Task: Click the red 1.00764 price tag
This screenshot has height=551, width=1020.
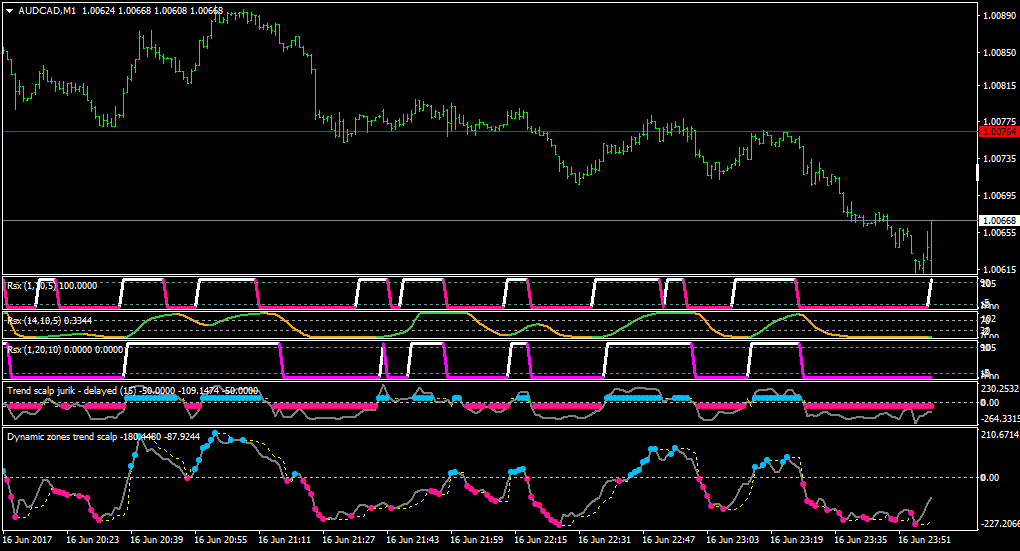Action: pyautogui.click(x=999, y=132)
